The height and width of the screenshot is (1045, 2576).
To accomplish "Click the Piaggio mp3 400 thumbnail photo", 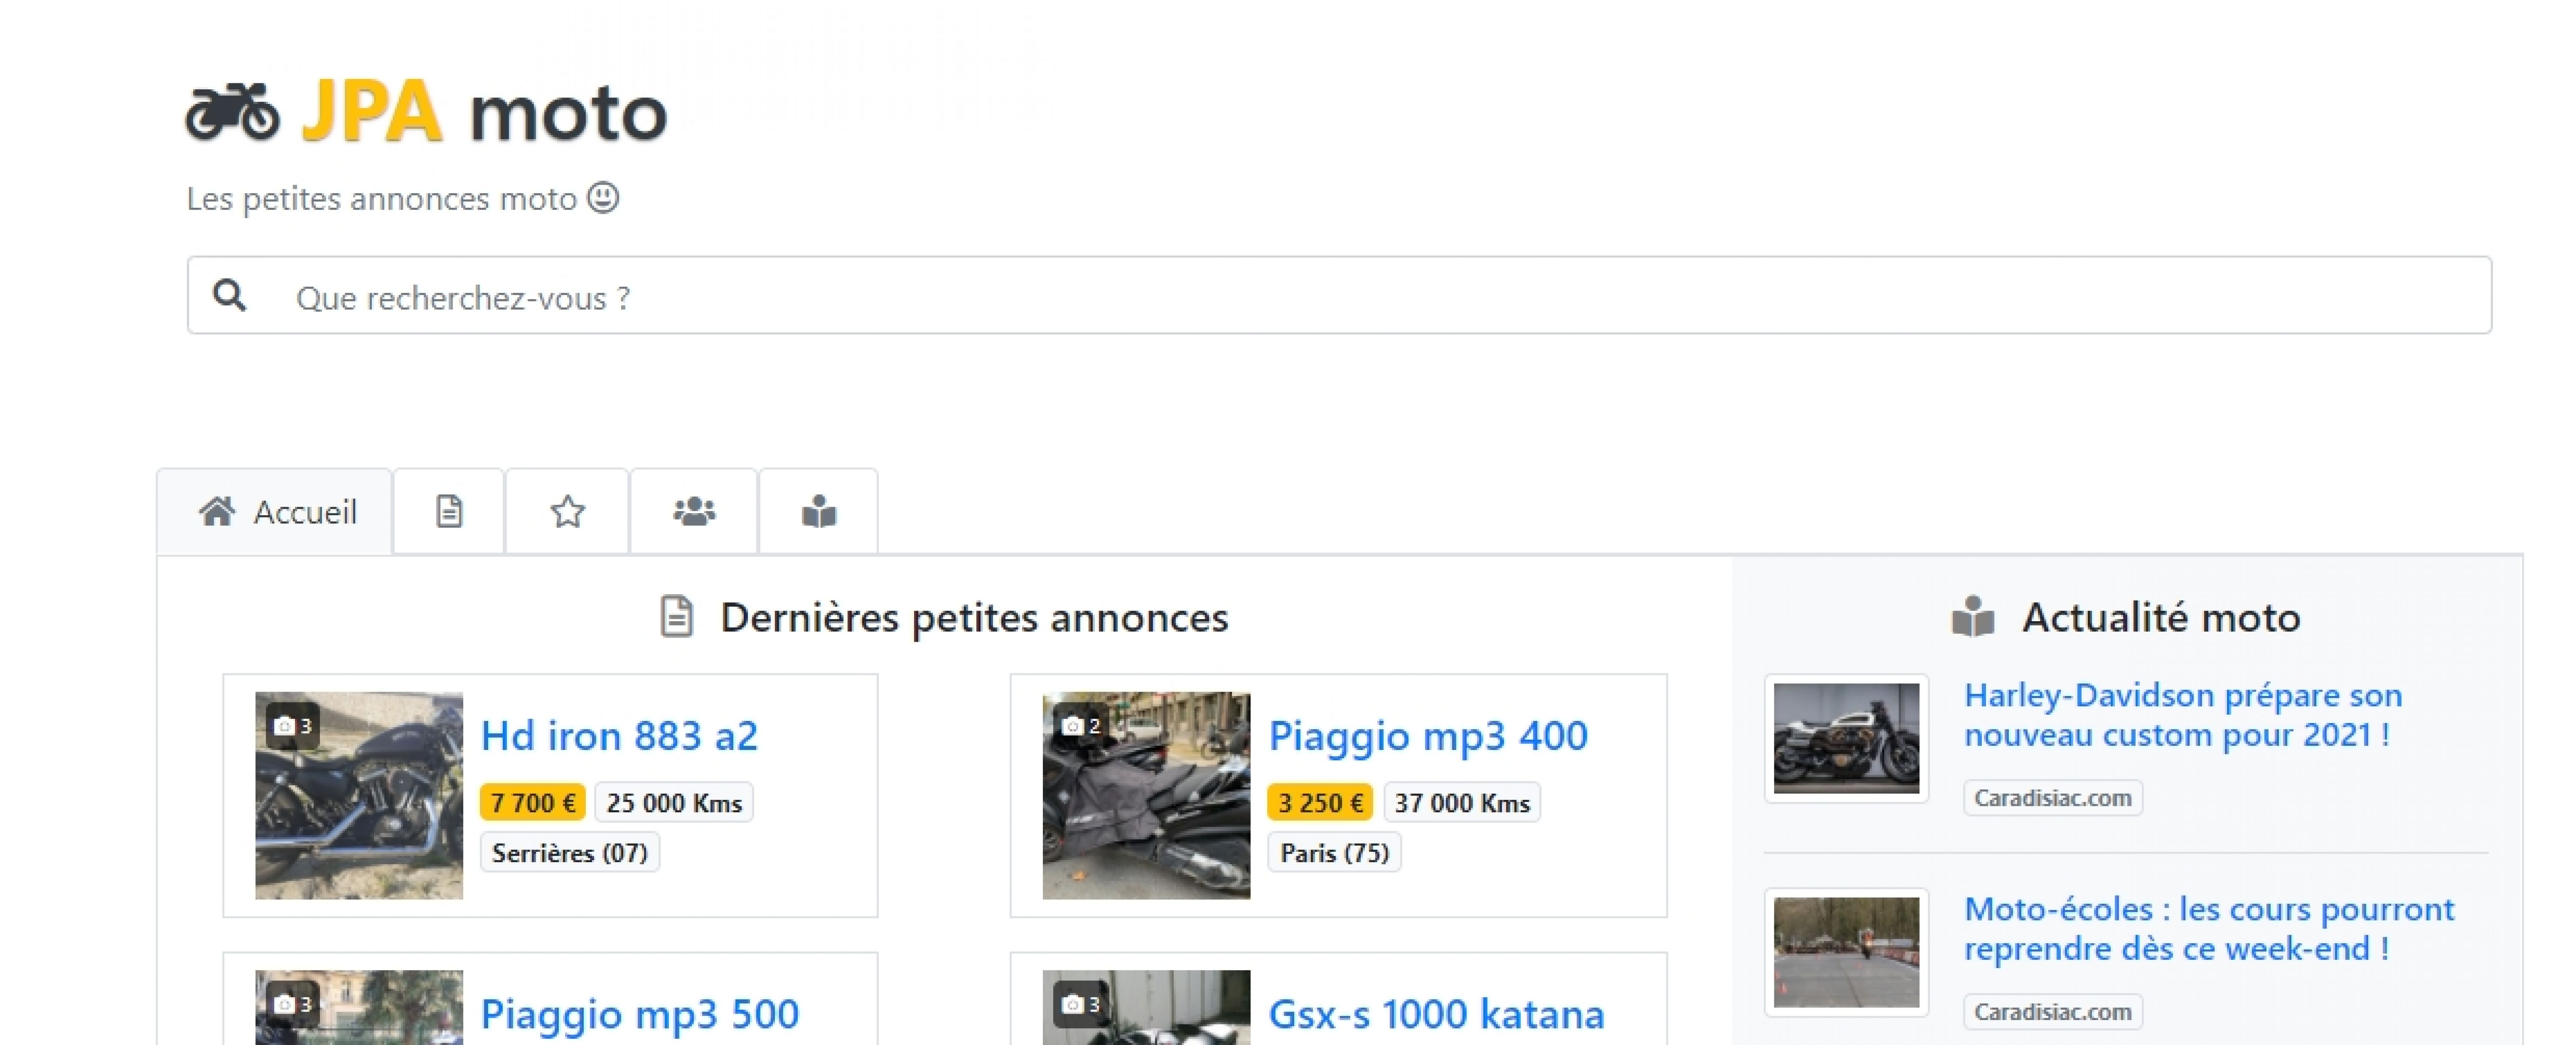I will pyautogui.click(x=1146, y=796).
